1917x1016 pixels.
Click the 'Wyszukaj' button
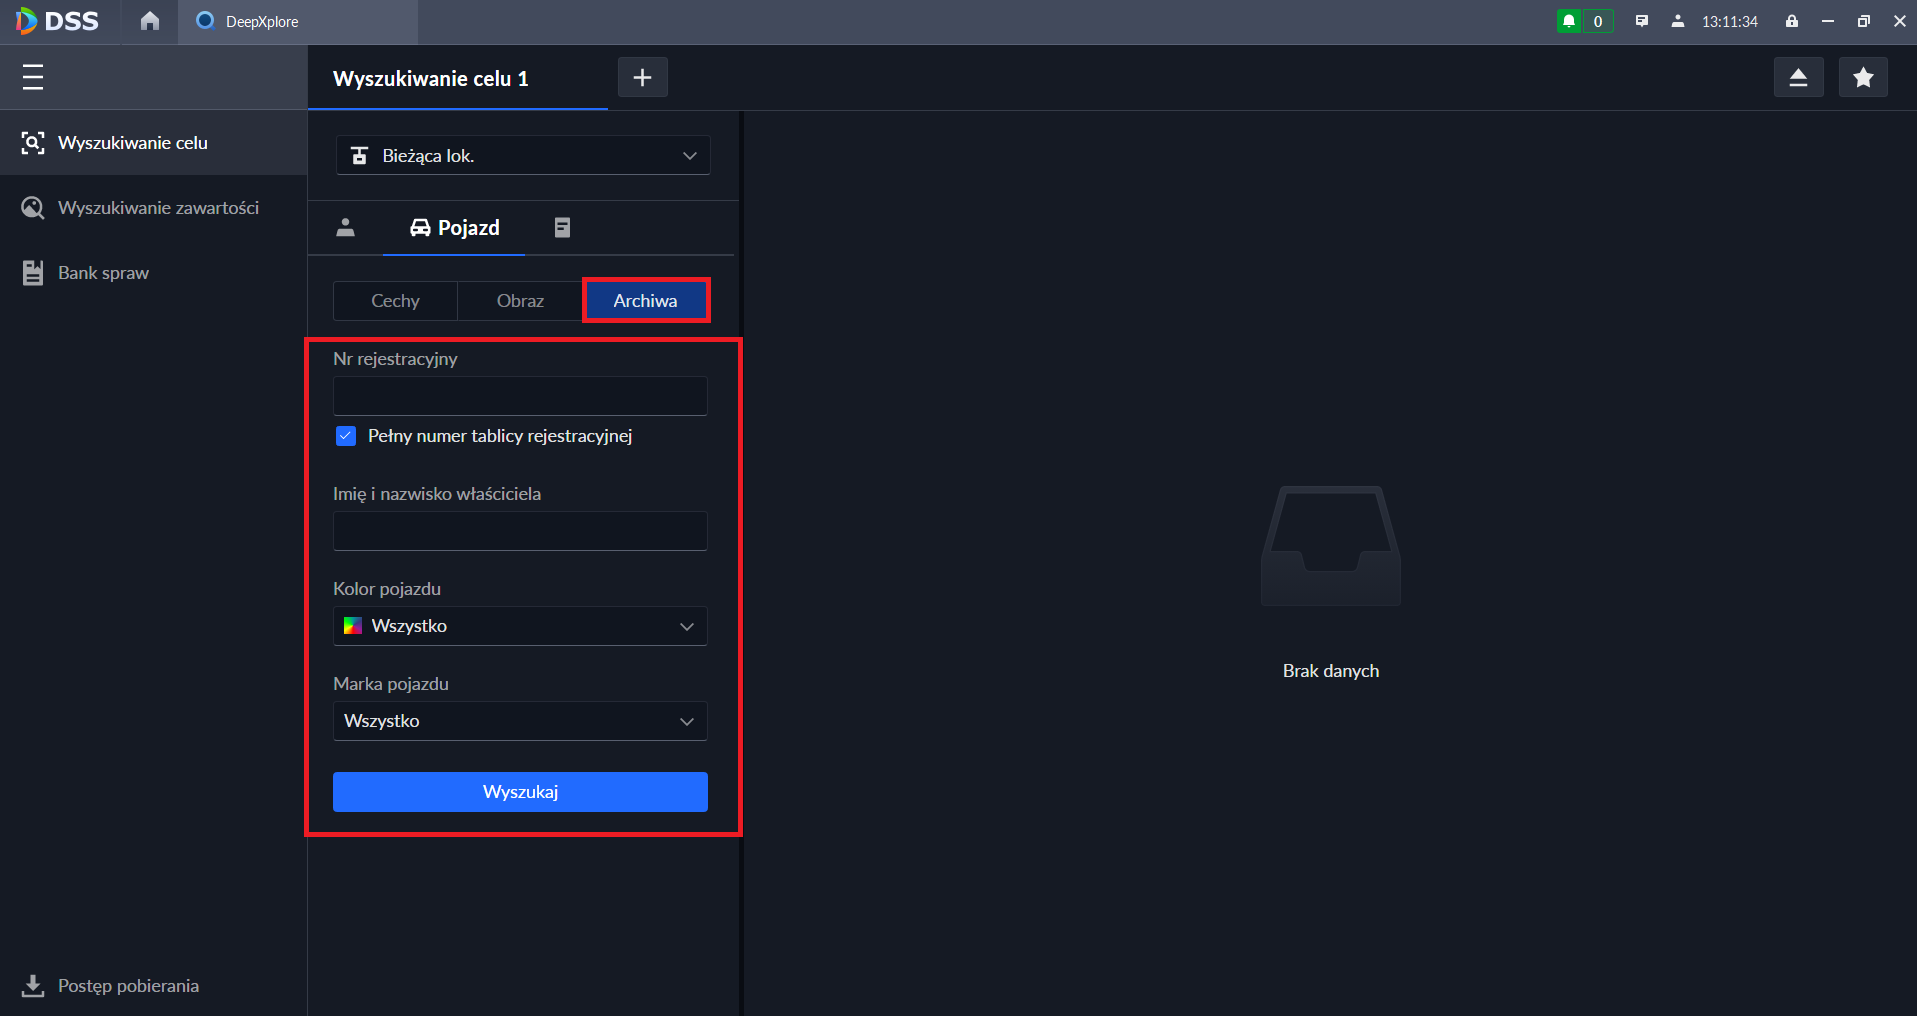click(520, 792)
